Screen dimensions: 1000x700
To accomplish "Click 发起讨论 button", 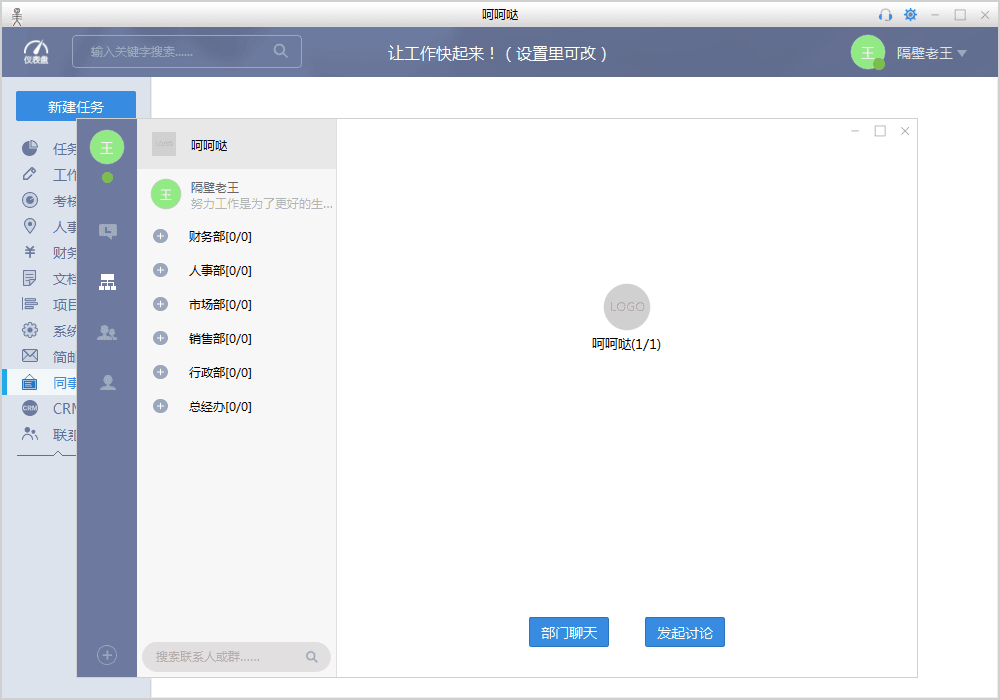I will 684,632.
